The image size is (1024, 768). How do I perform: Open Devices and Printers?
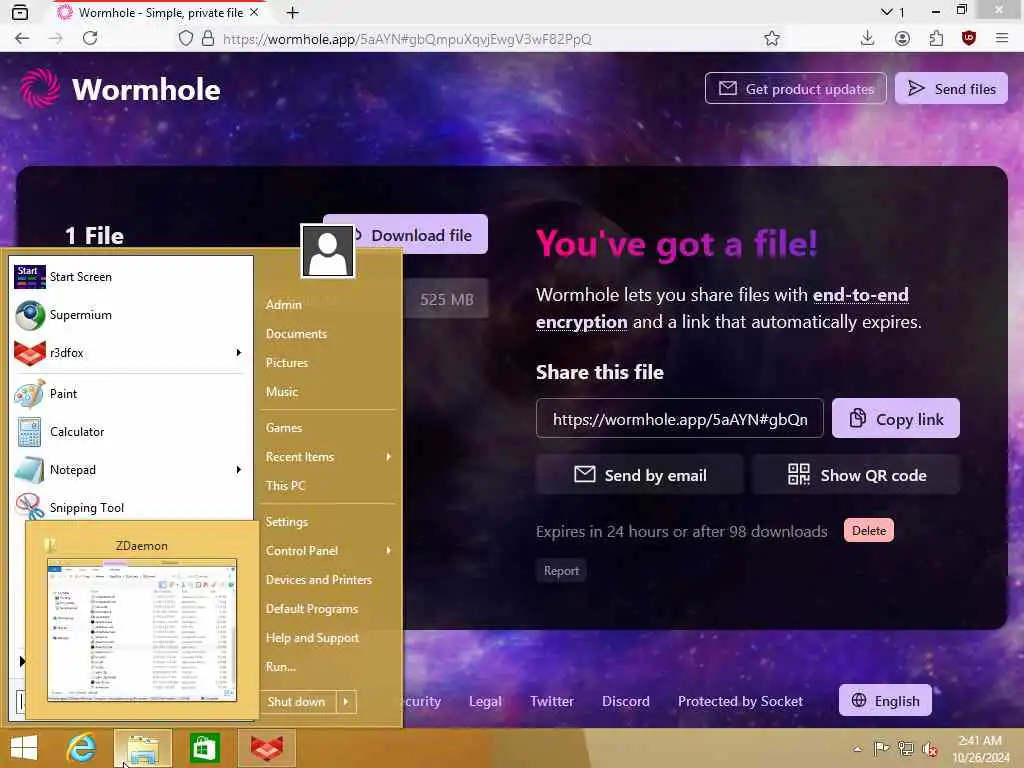point(319,580)
